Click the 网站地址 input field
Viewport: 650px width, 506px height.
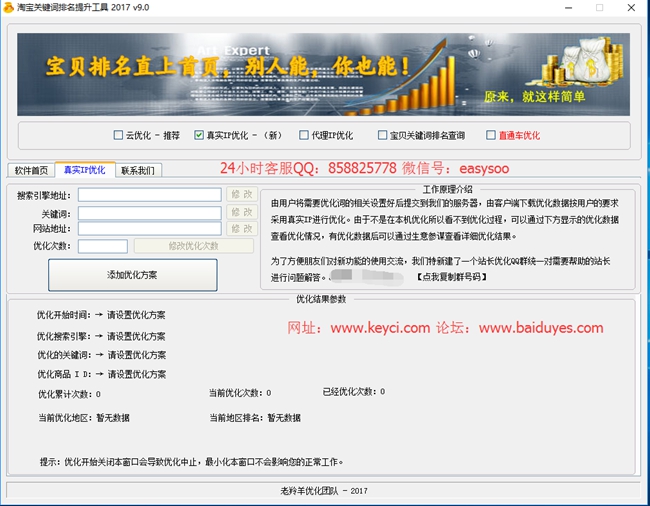[150, 228]
